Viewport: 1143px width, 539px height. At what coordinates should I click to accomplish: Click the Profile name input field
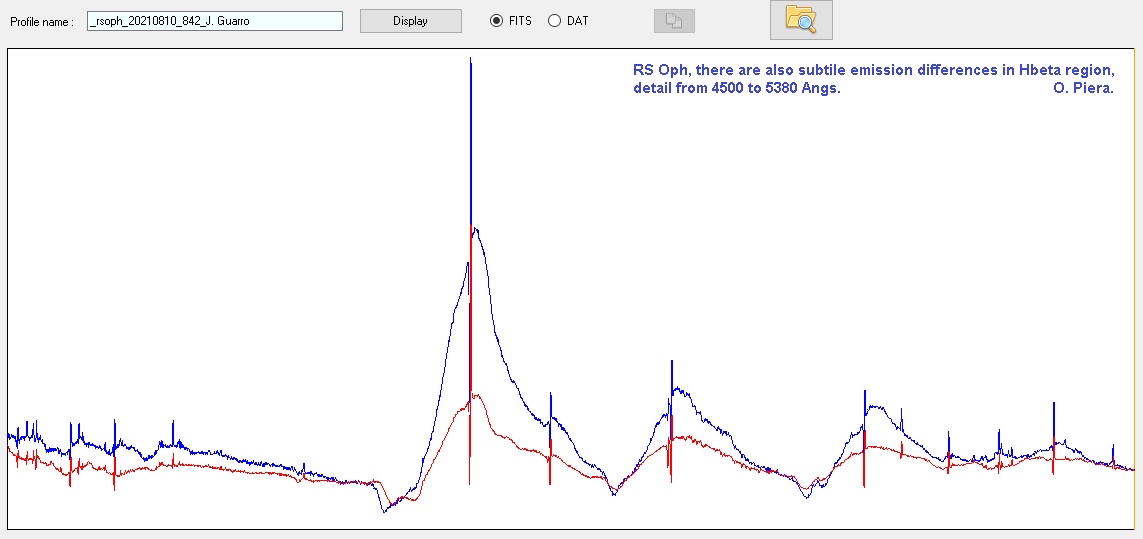215,21
